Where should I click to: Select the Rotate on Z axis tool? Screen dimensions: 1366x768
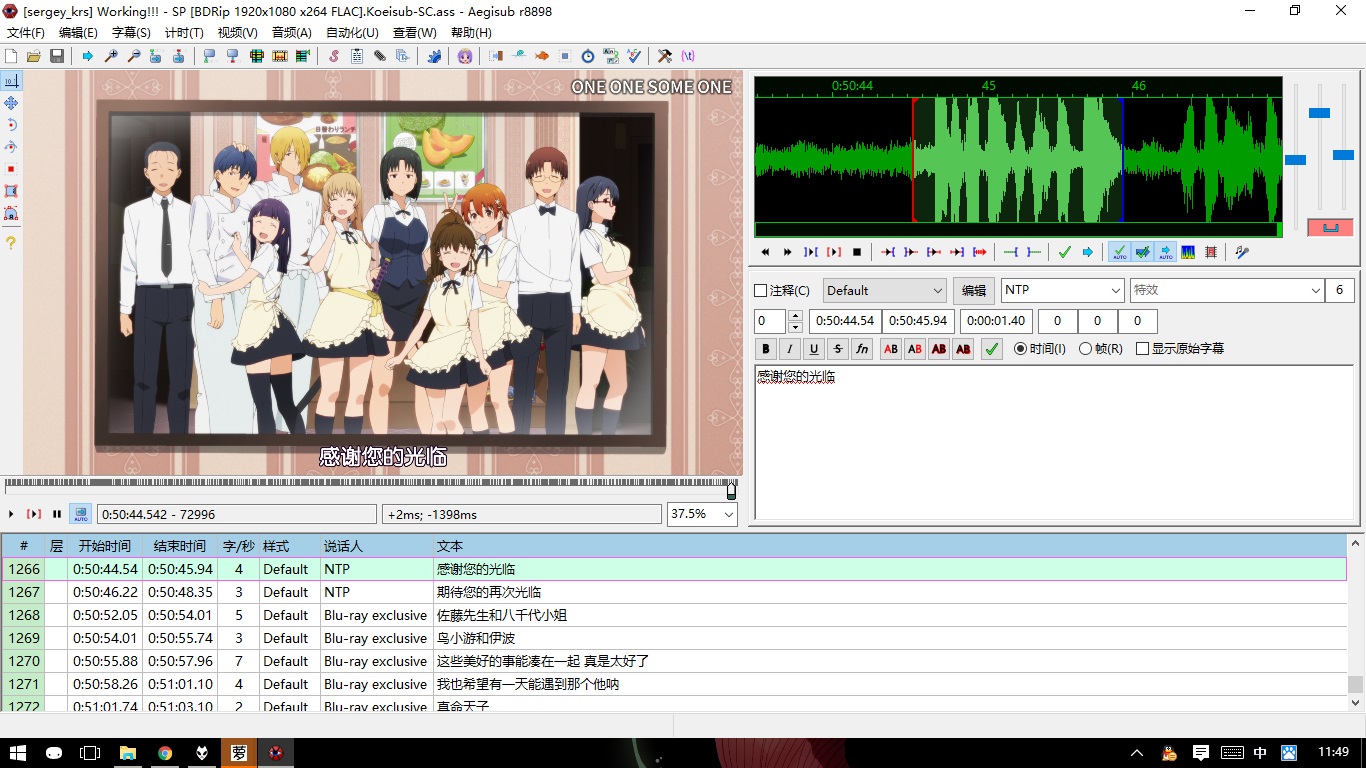click(x=11, y=125)
